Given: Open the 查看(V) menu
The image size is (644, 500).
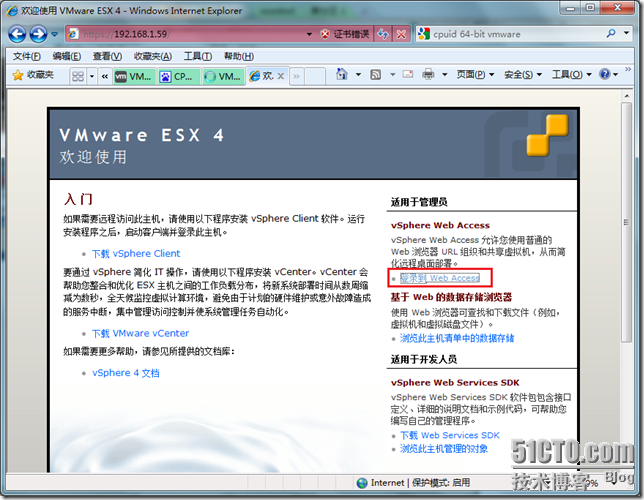Looking at the screenshot, I should tap(107, 56).
